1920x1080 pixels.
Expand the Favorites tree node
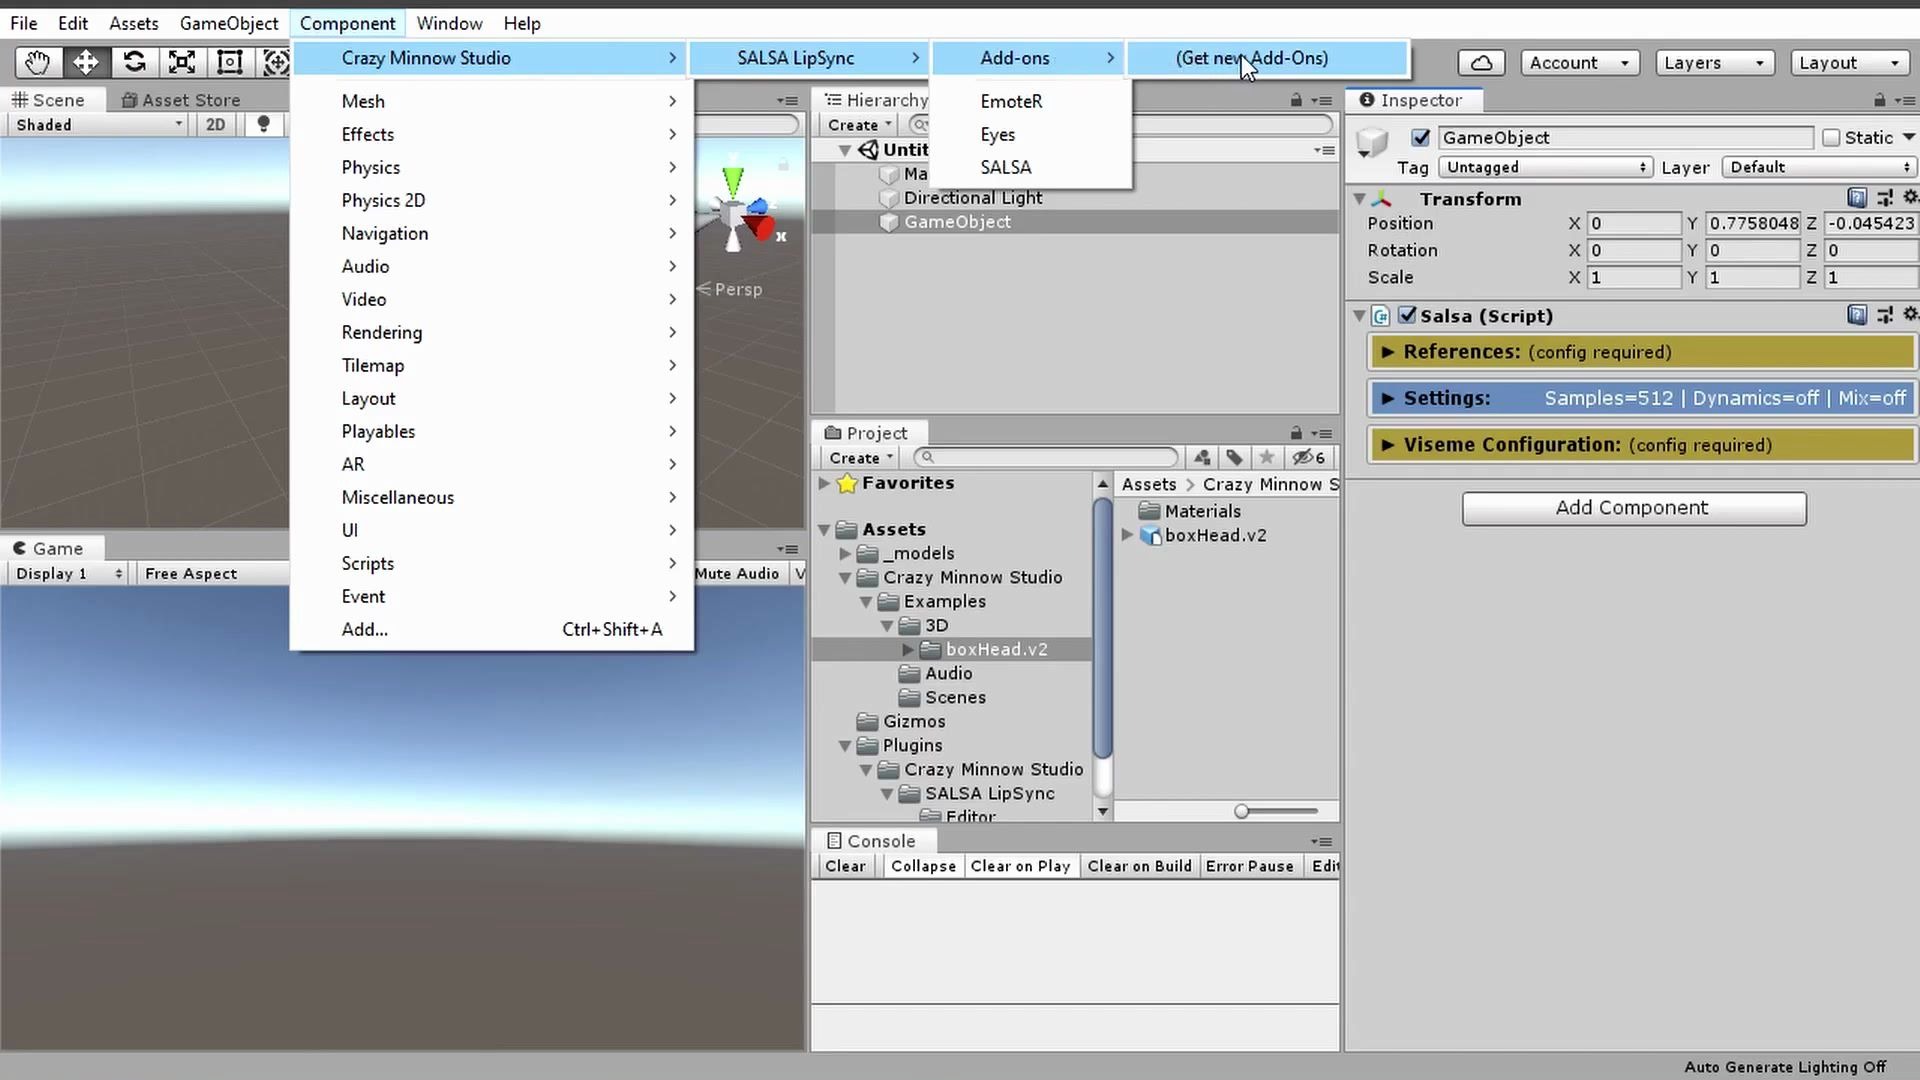pyautogui.click(x=824, y=483)
